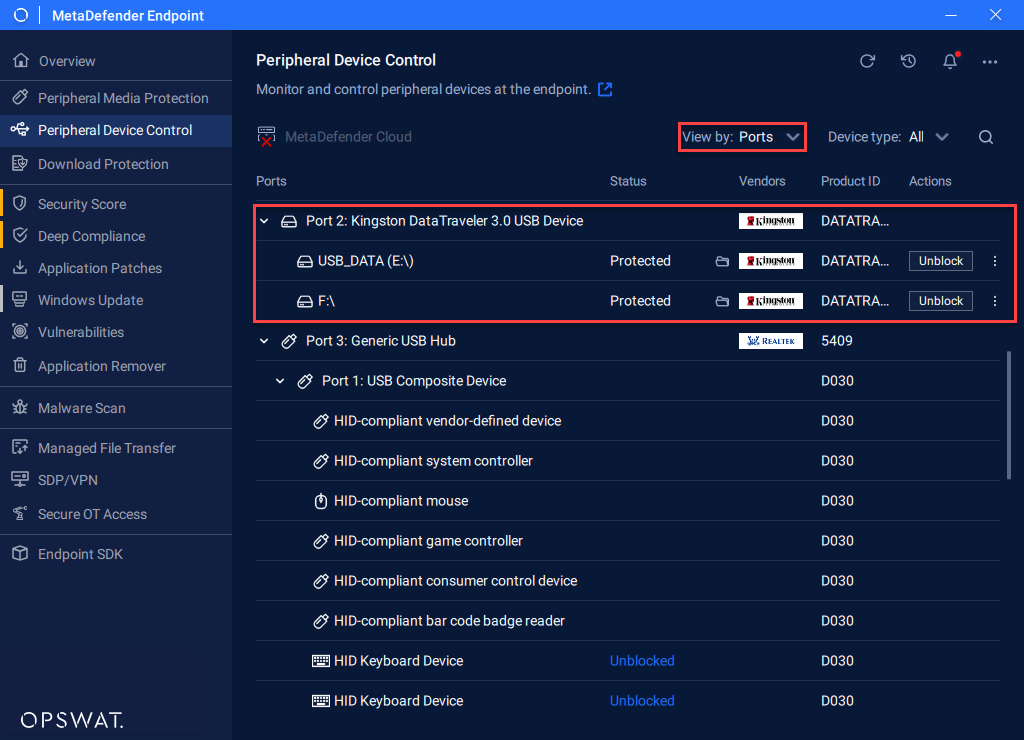Open Download Protection section
This screenshot has width=1024, height=740.
tap(116, 164)
